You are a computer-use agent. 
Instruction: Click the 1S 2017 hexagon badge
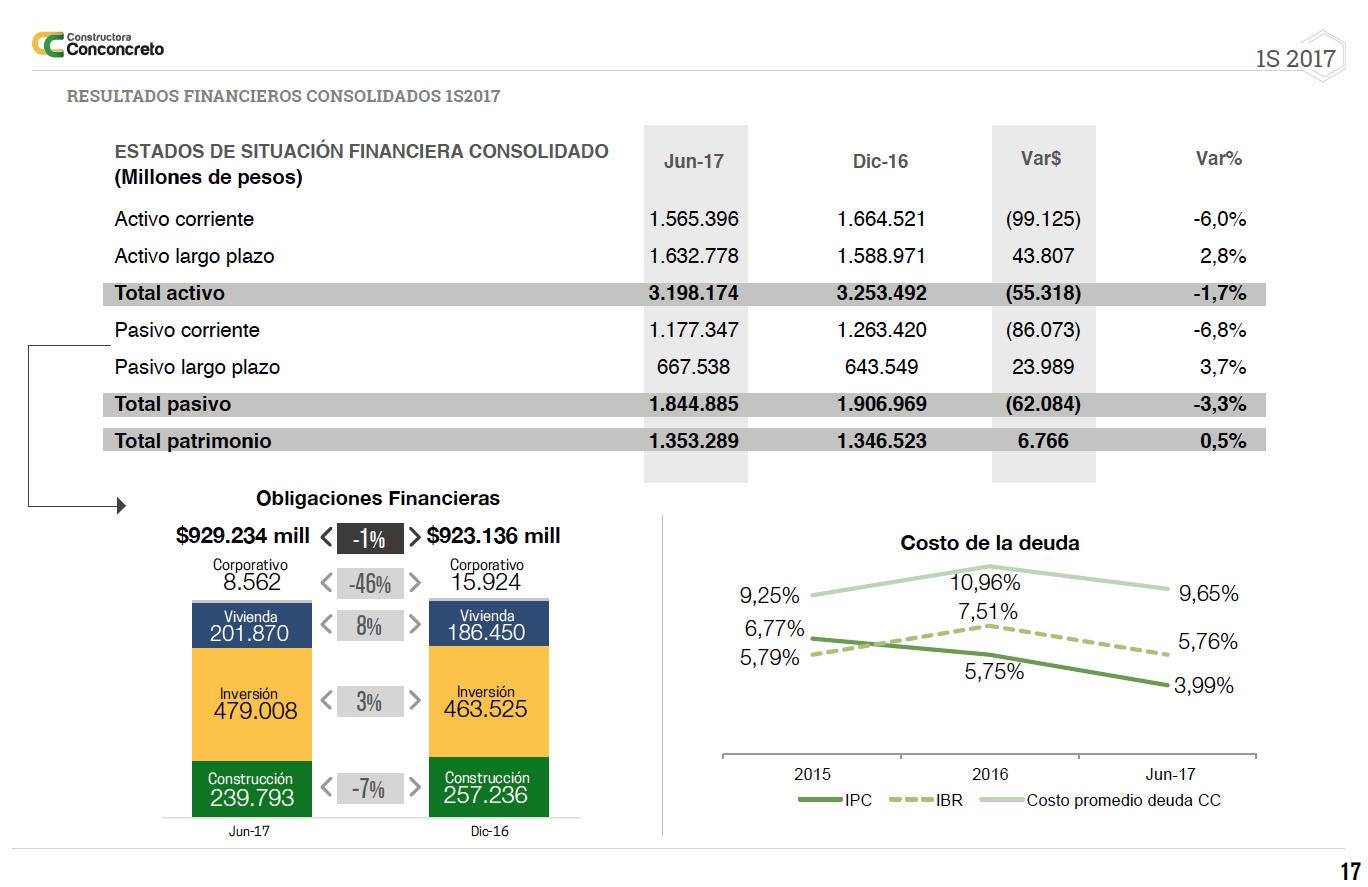click(x=1296, y=58)
